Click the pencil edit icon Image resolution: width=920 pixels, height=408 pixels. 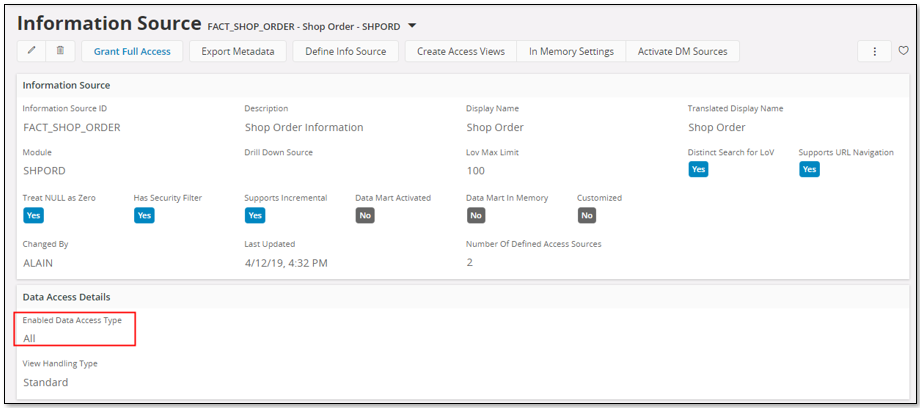point(31,51)
